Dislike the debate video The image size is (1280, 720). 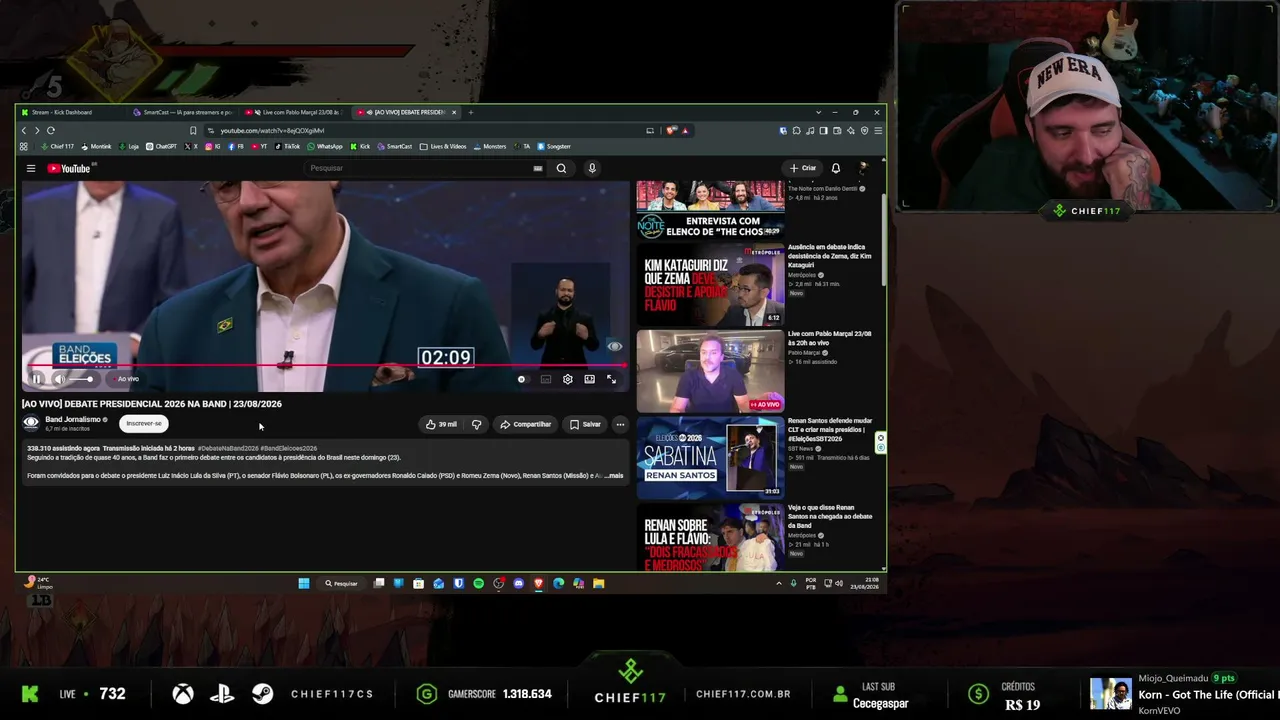coord(476,424)
